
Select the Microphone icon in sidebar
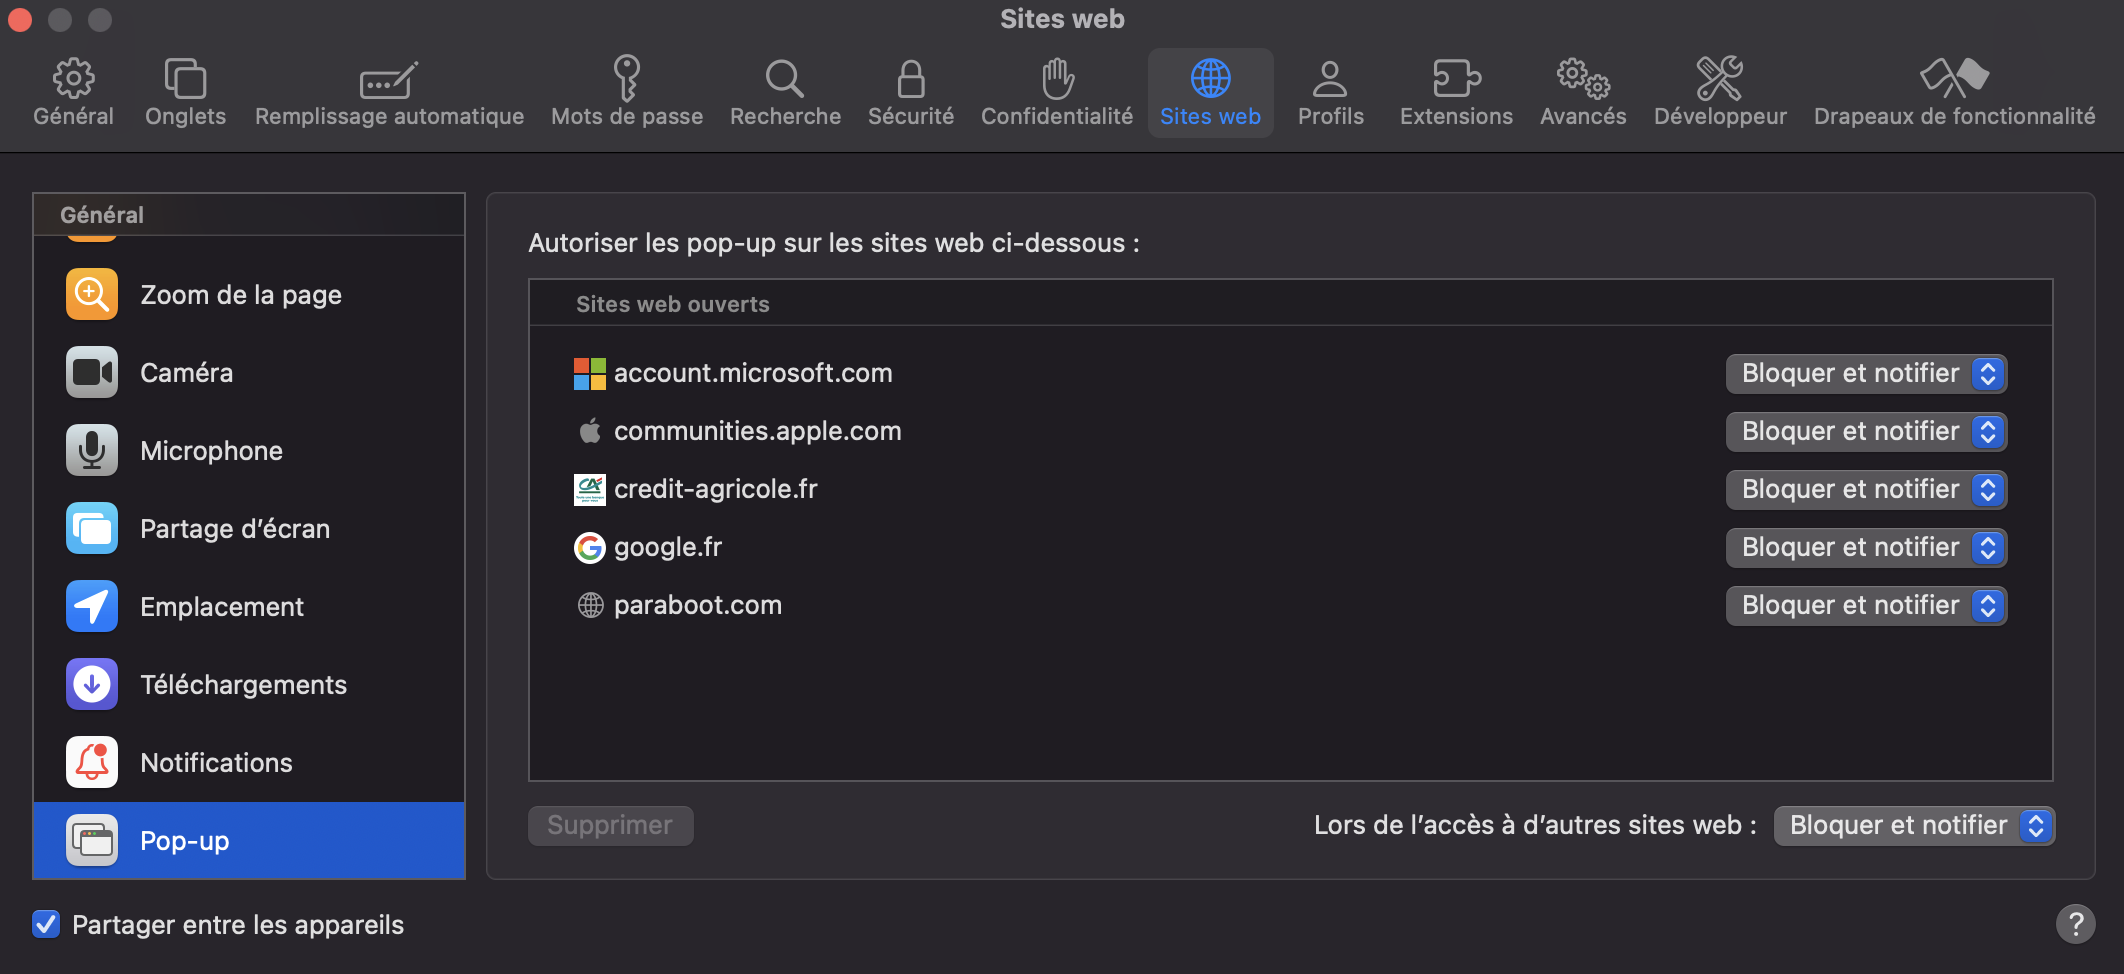(x=92, y=451)
